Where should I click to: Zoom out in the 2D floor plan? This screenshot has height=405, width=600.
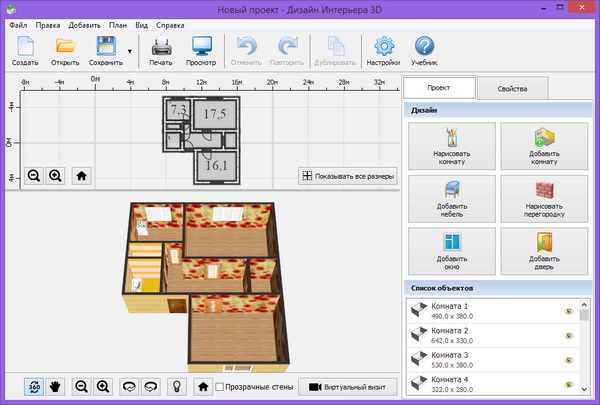(x=34, y=175)
